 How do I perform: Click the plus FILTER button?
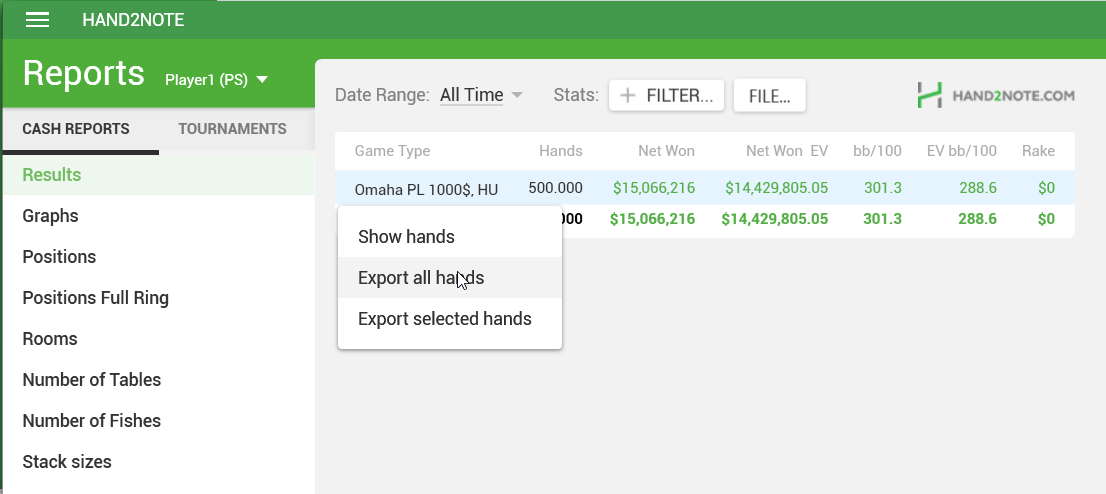(666, 96)
